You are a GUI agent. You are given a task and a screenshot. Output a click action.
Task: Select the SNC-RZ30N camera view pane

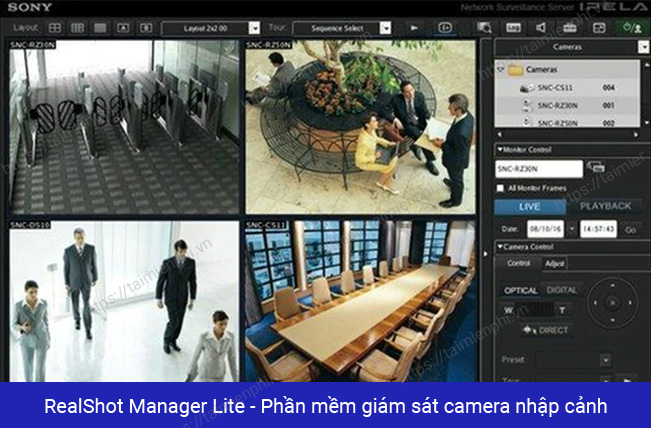[x=124, y=127]
